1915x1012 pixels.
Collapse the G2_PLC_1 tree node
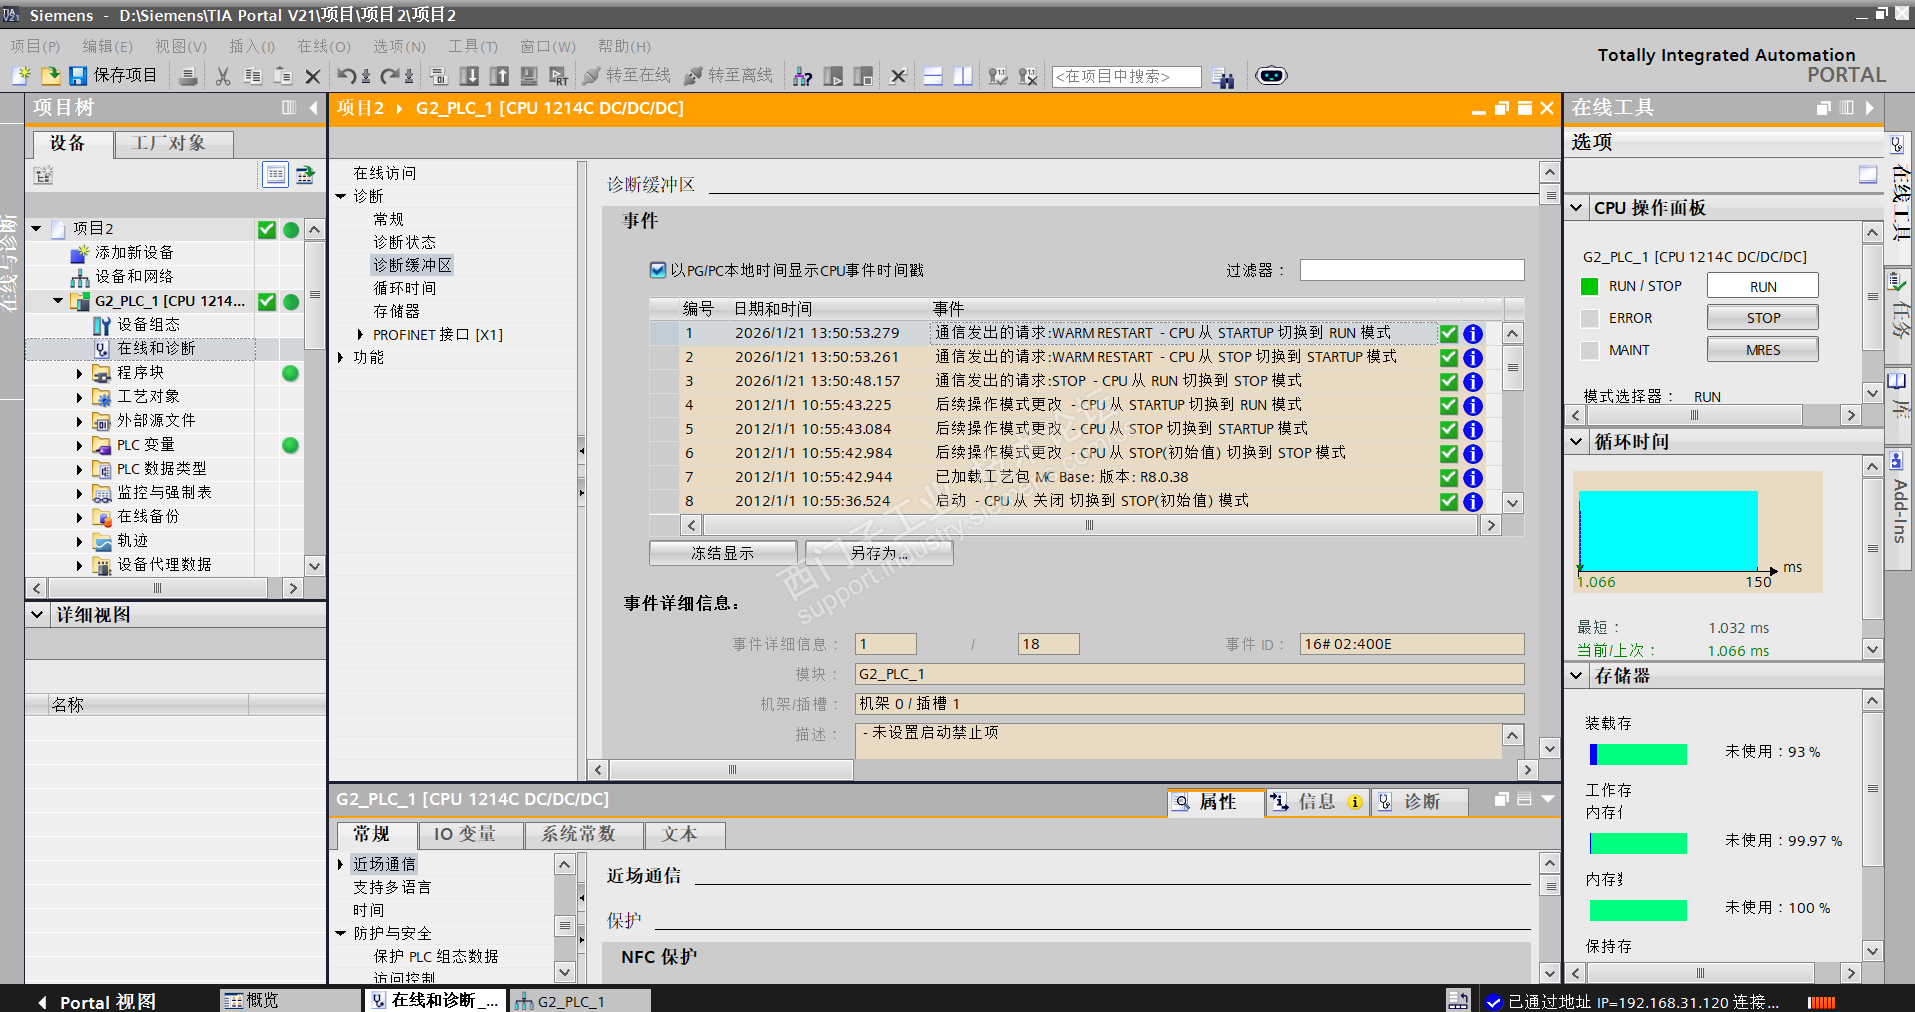tap(58, 301)
